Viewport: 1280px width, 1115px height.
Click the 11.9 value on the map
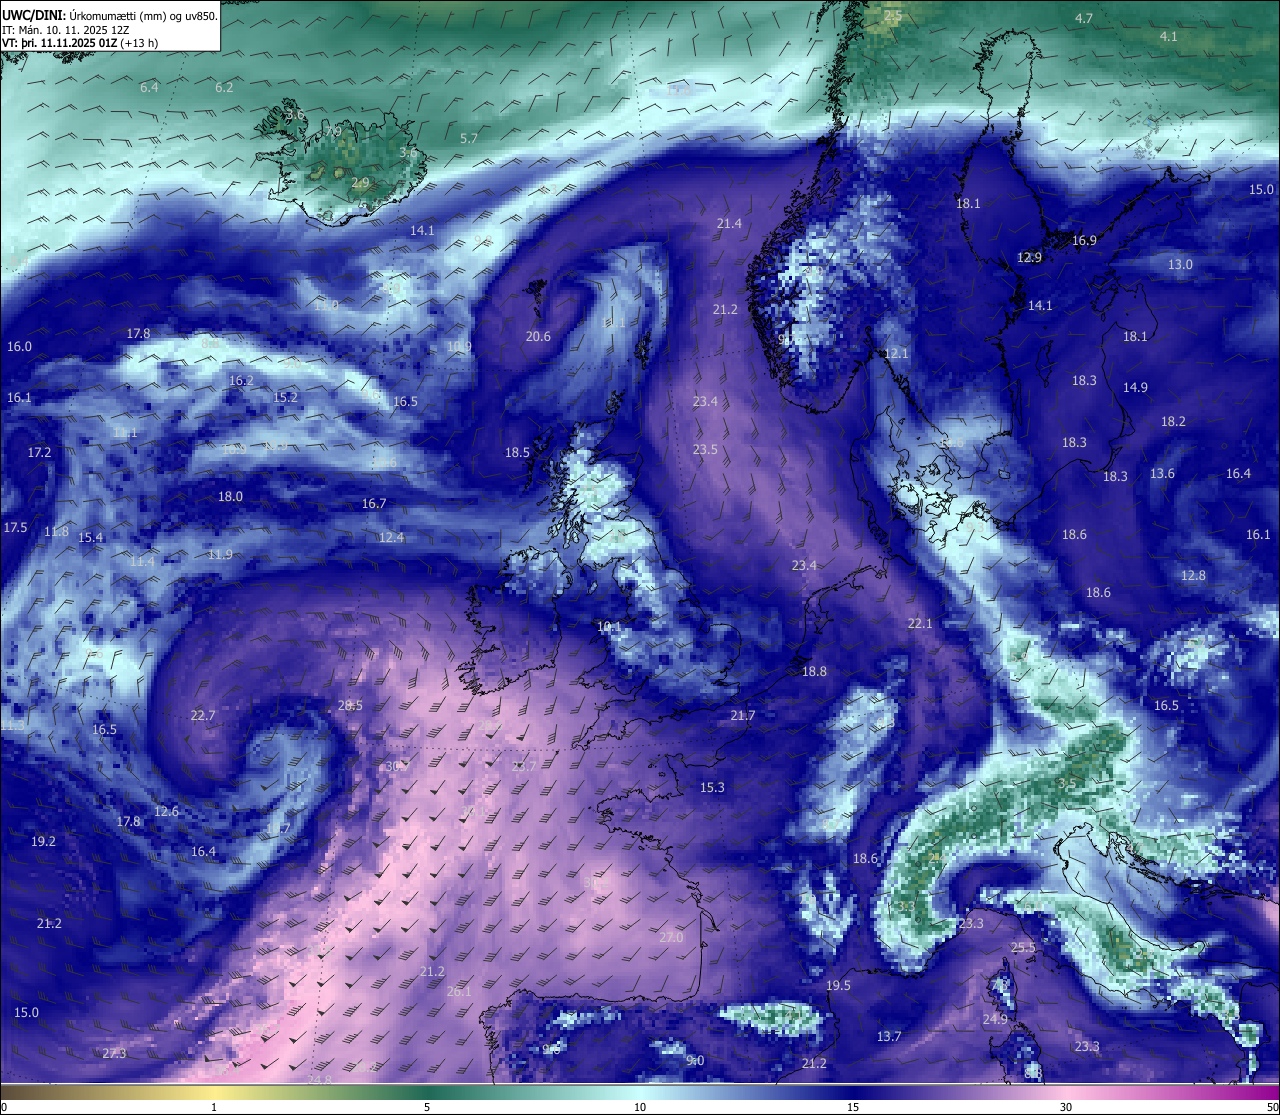[220, 555]
